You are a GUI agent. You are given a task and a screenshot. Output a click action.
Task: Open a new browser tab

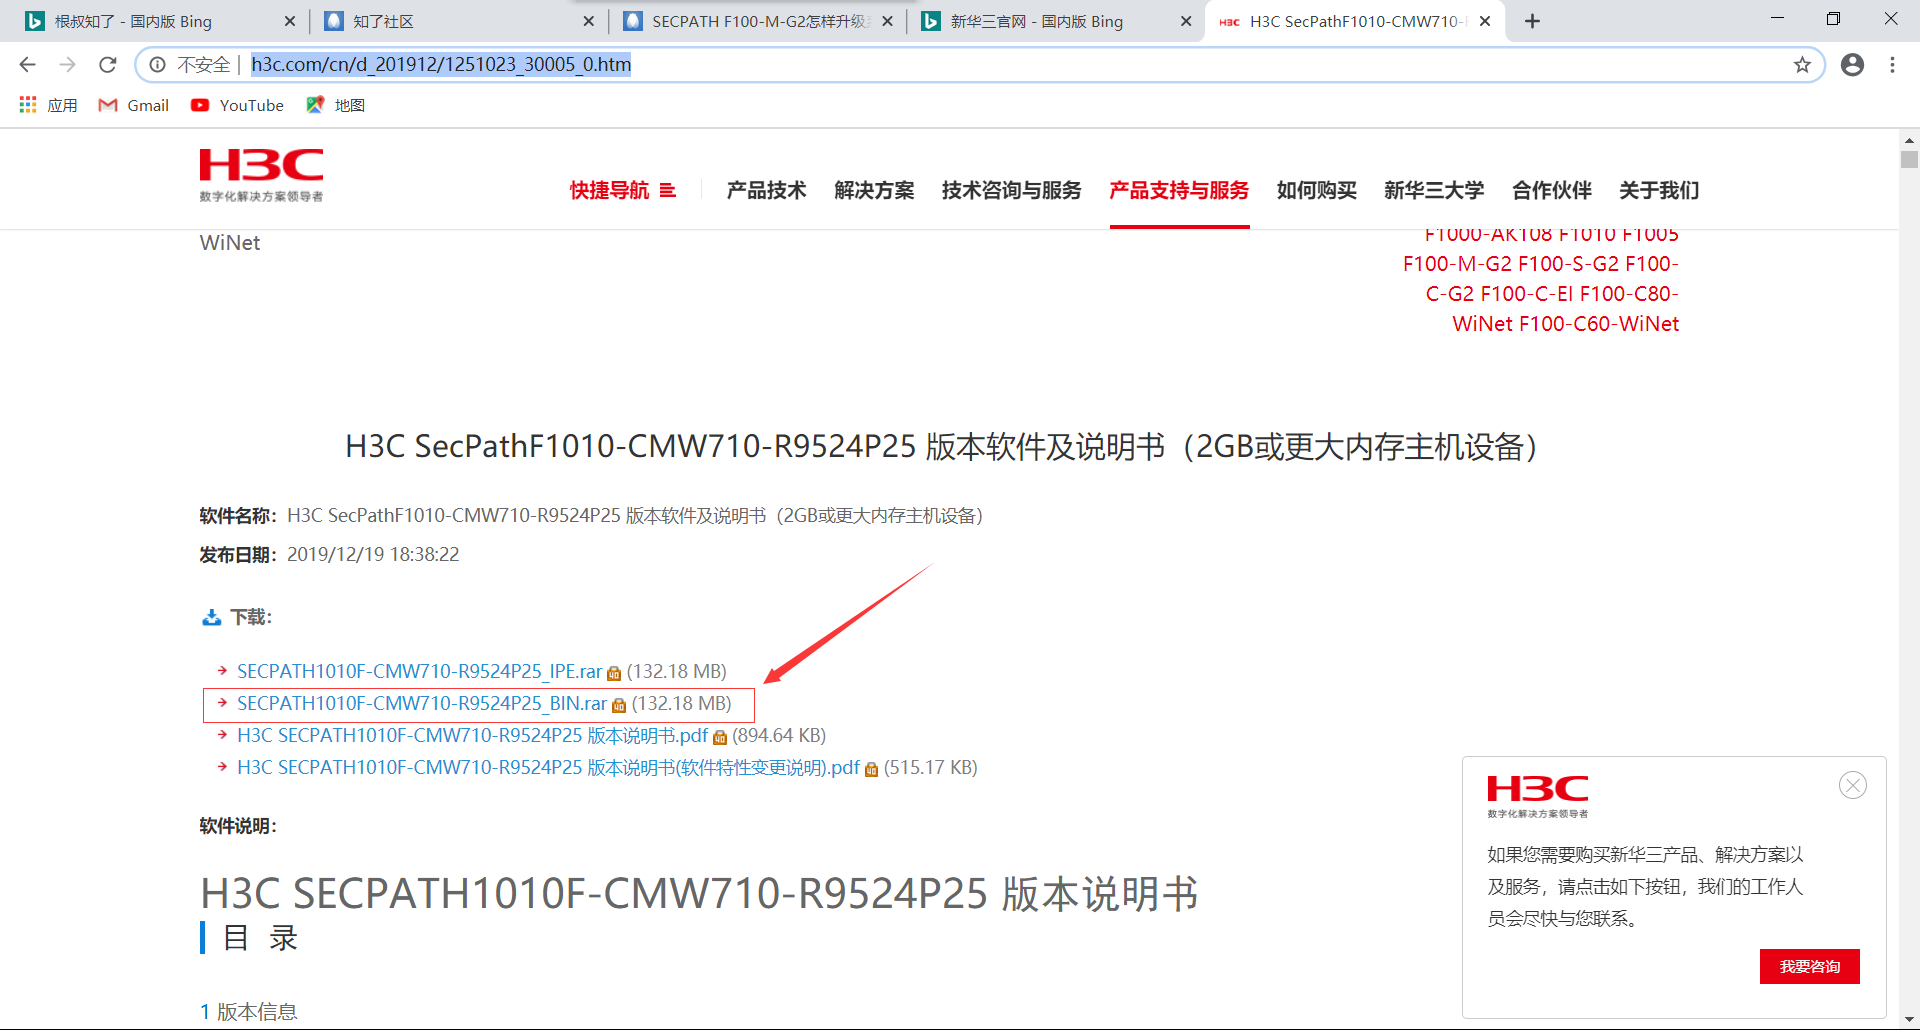click(1532, 21)
